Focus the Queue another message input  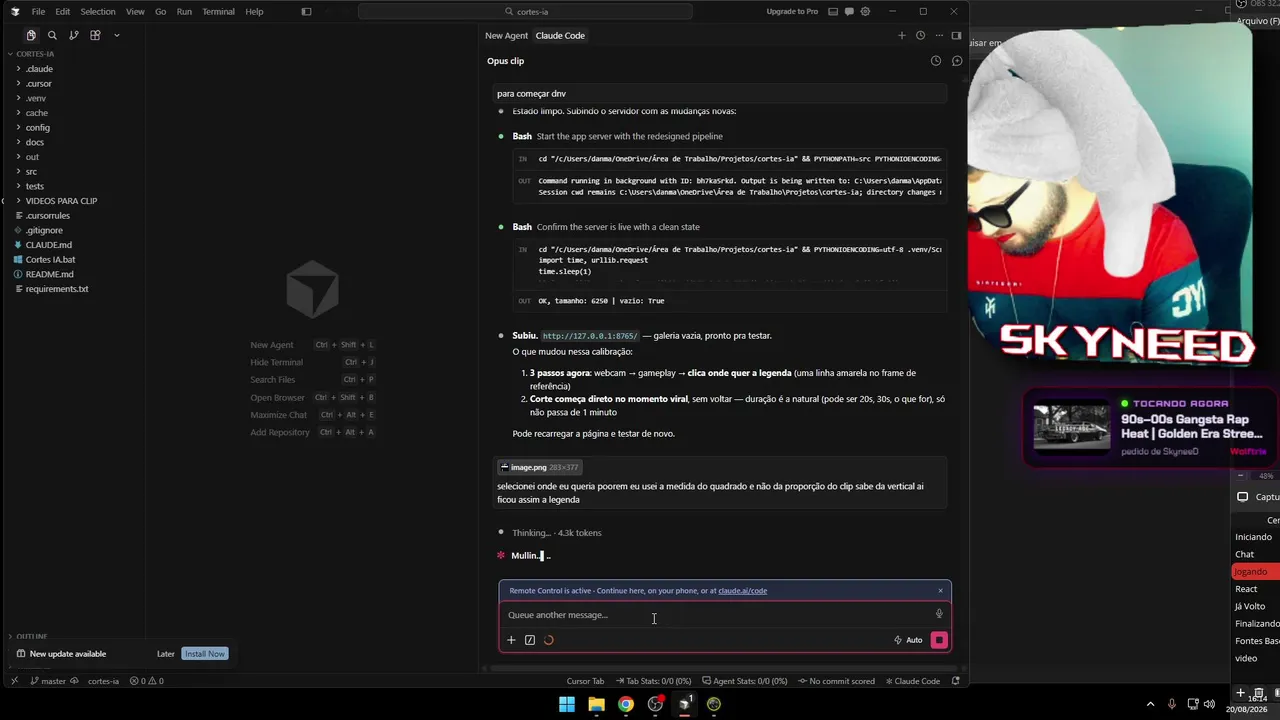716,615
